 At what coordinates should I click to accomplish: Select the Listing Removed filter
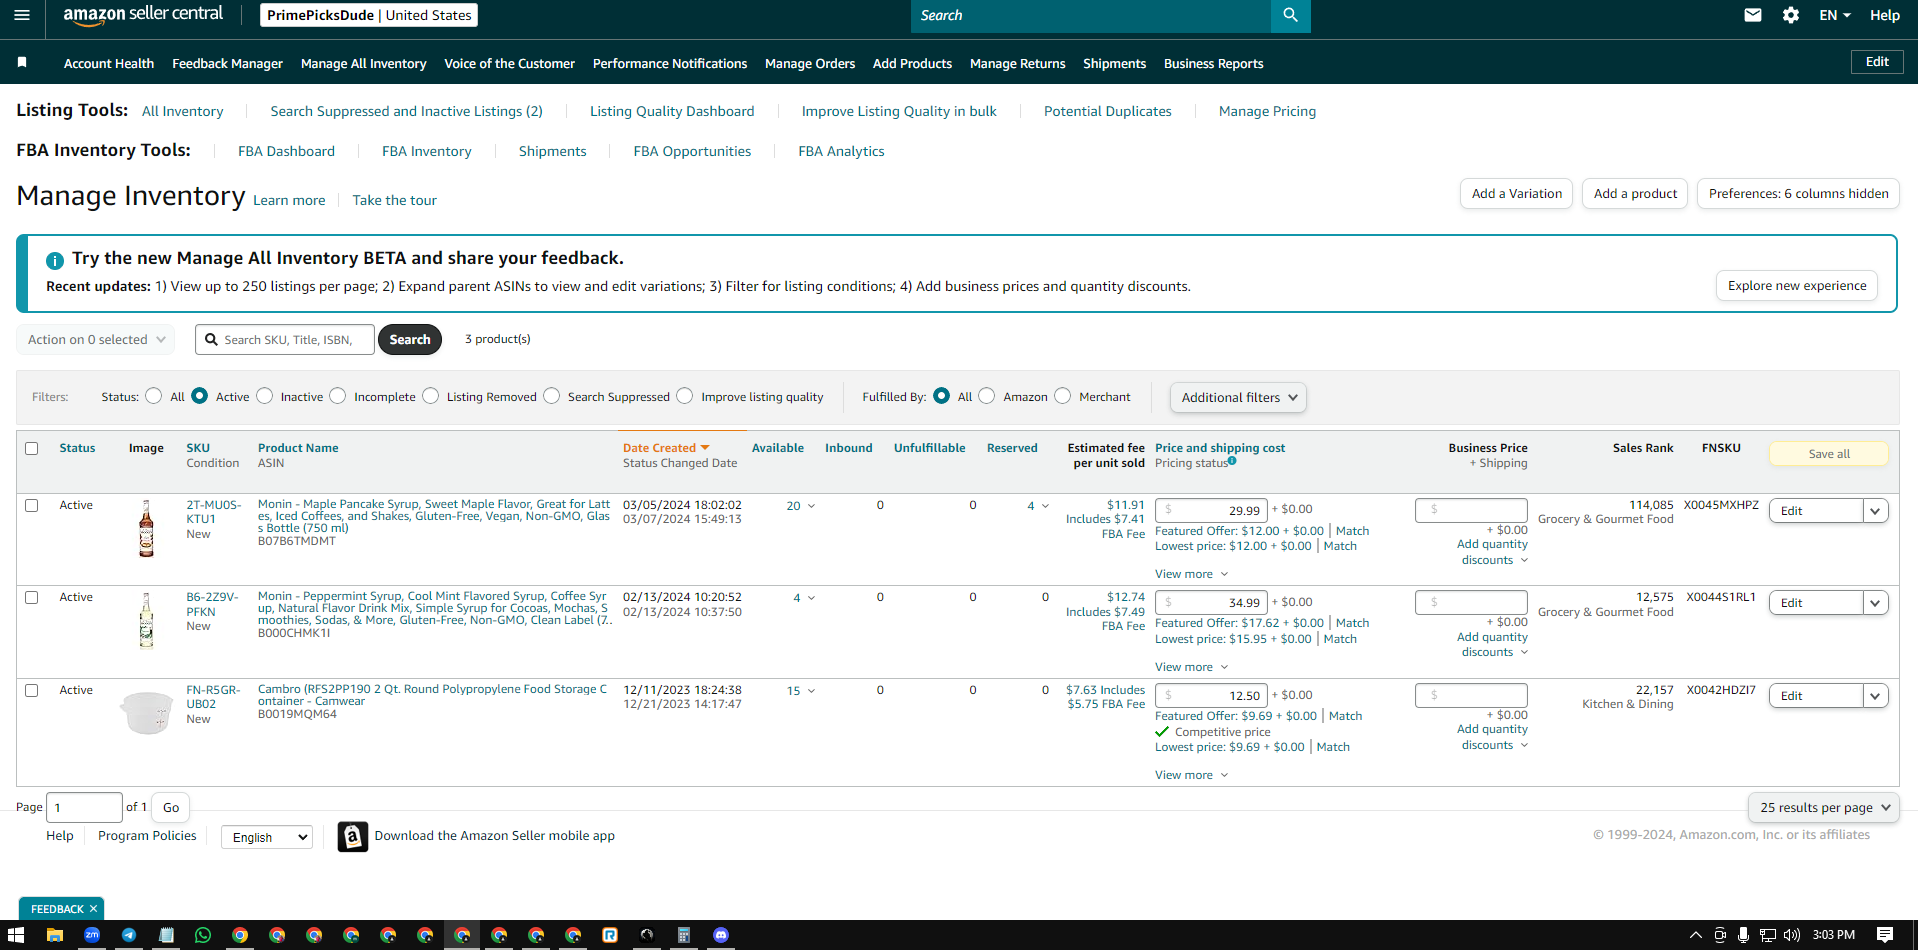click(x=431, y=396)
